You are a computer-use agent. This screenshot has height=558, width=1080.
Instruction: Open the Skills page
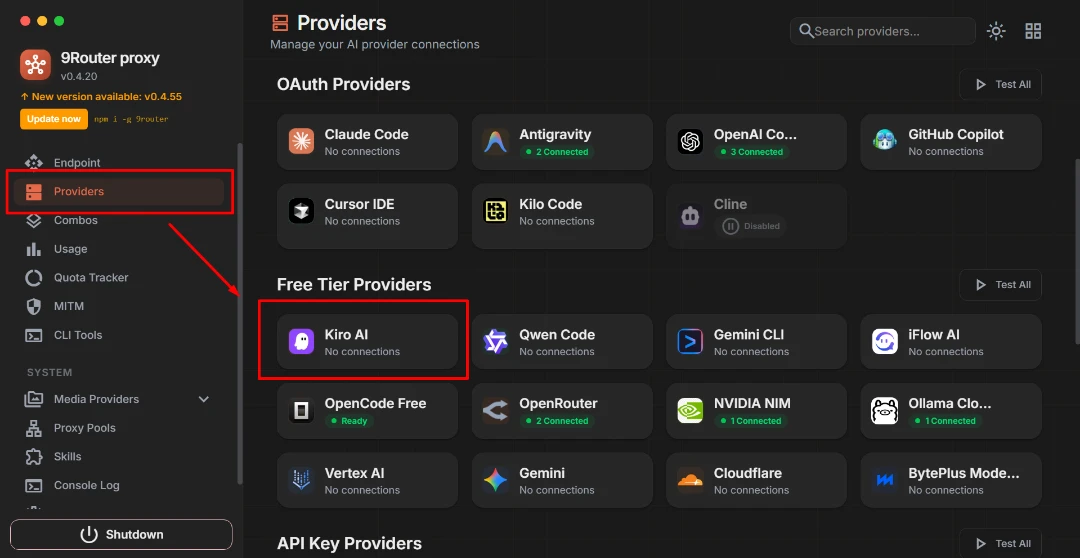click(118, 456)
